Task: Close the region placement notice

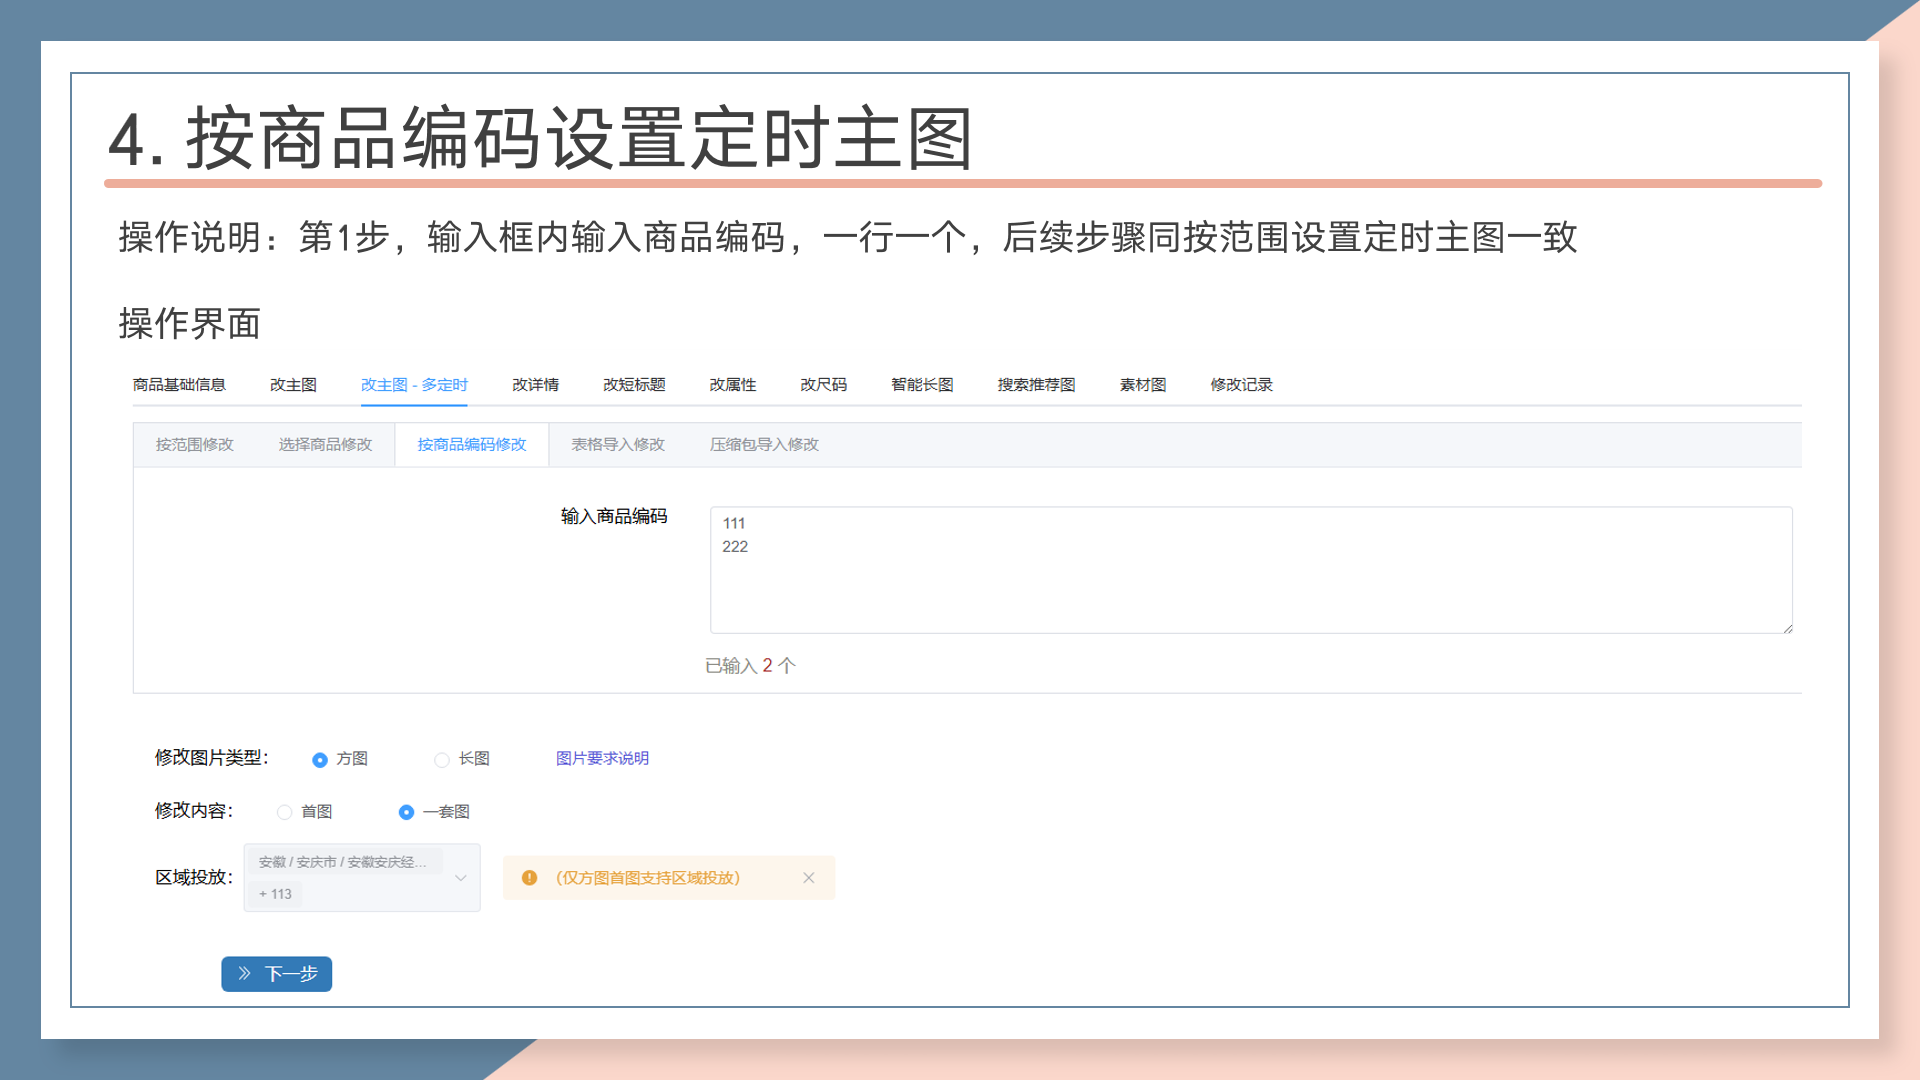Action: click(x=809, y=878)
